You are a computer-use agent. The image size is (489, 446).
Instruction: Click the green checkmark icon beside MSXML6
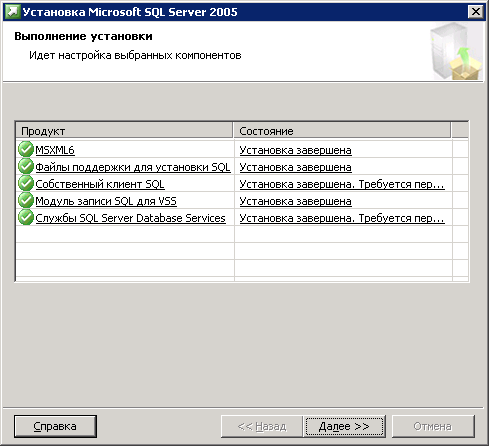[x=26, y=149]
